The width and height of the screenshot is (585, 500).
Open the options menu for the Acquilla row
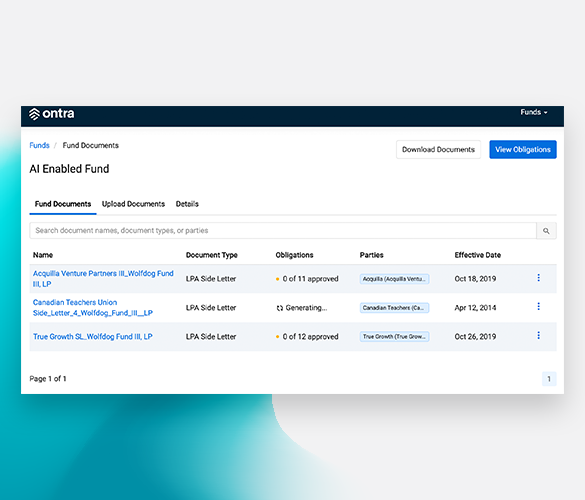pos(538,278)
